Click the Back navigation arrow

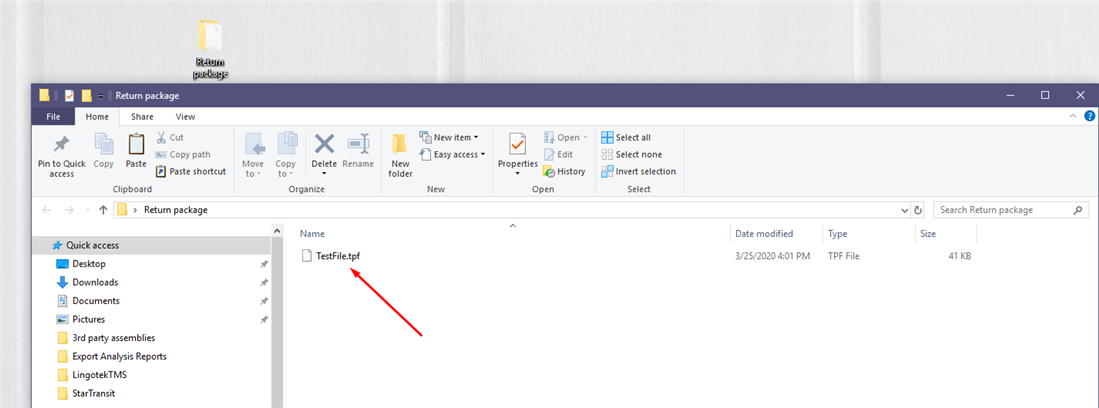(47, 210)
